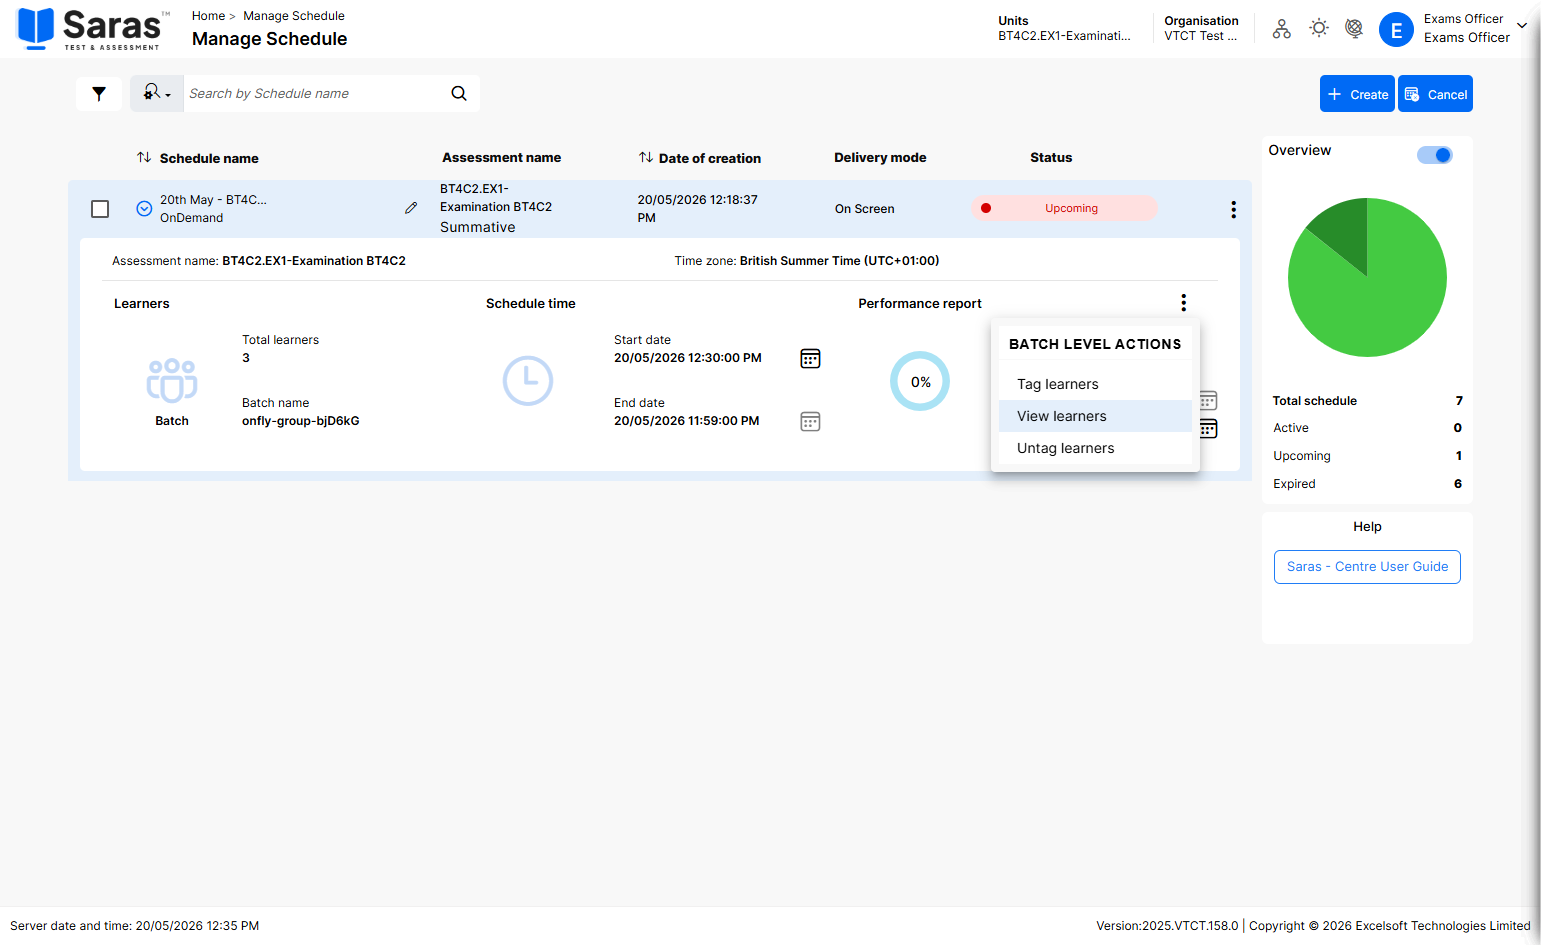Viewport: 1541px width, 945px height.
Task: Select Tag learners
Action: click(x=1095, y=384)
